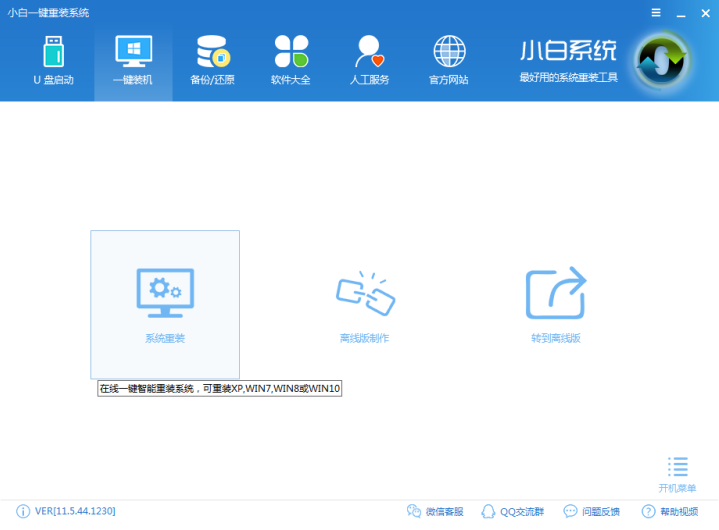Click the WeChat icon beside 微信客服
Screen dimensions: 719x530
point(414,511)
